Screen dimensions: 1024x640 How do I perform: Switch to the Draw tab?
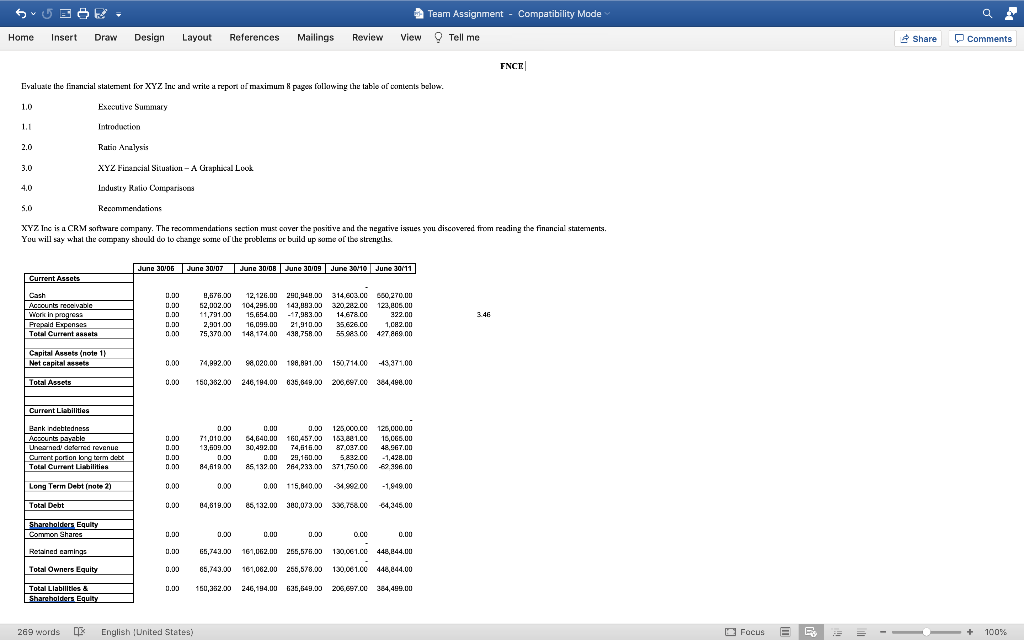pyautogui.click(x=106, y=37)
